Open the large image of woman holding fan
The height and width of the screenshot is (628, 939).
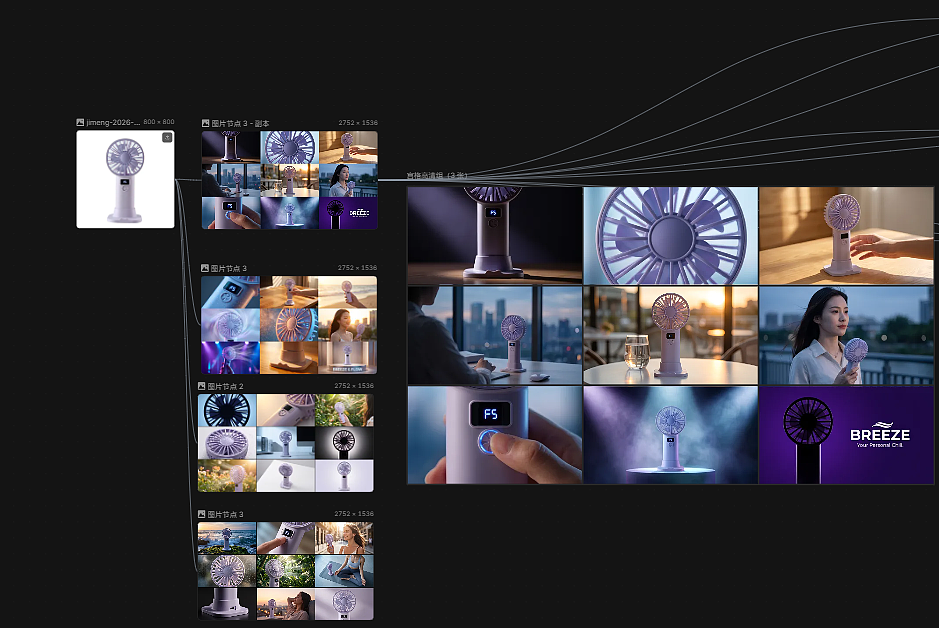[x=846, y=335]
